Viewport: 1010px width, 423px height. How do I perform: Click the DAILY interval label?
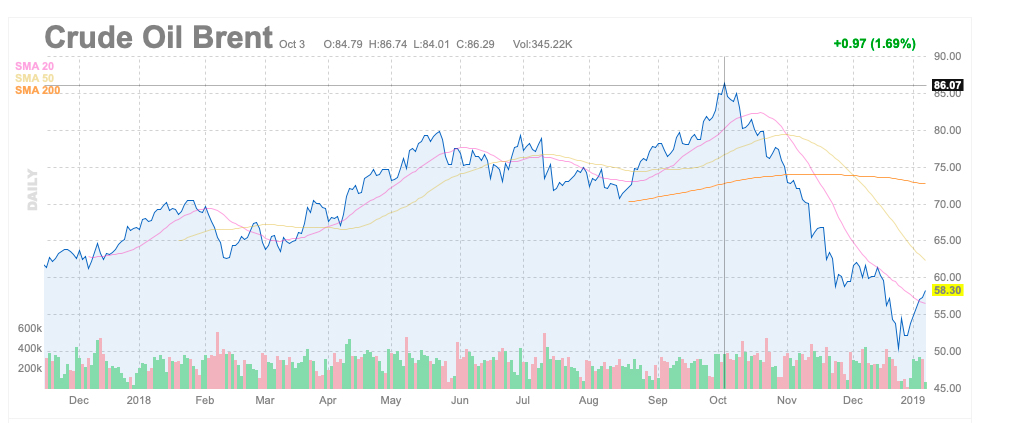pyautogui.click(x=33, y=194)
